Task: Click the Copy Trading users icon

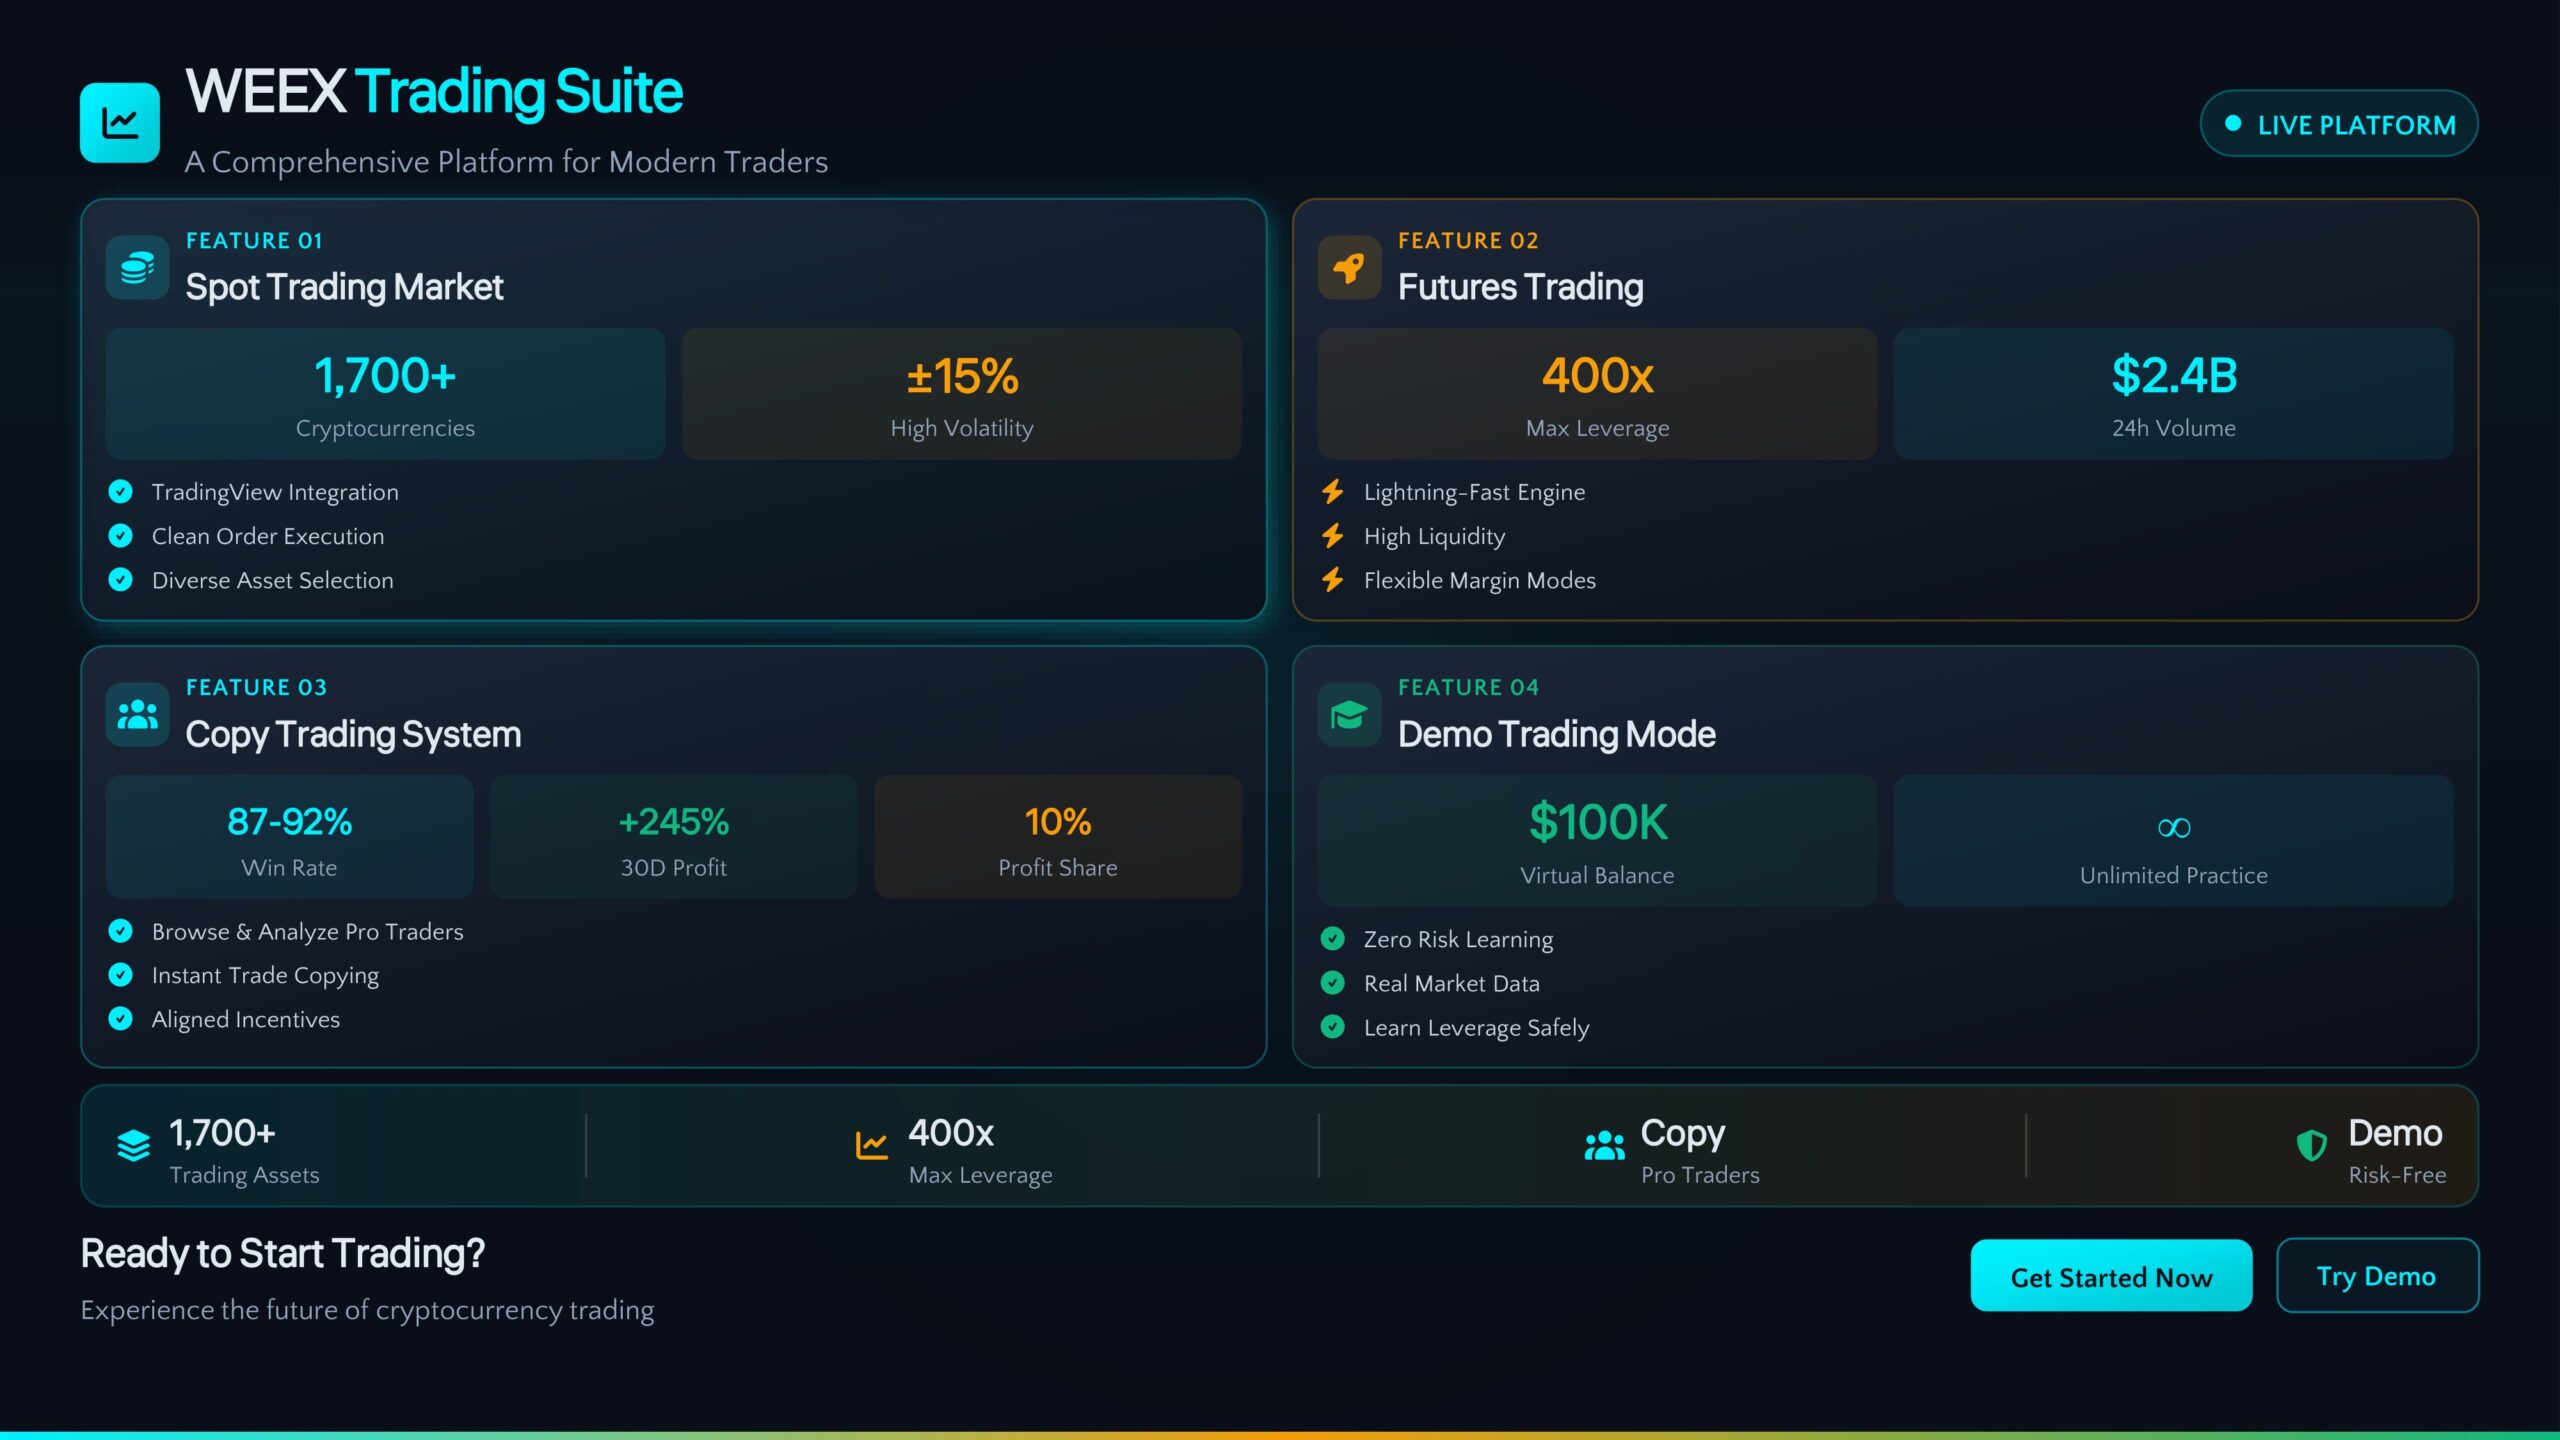Action: 137,714
